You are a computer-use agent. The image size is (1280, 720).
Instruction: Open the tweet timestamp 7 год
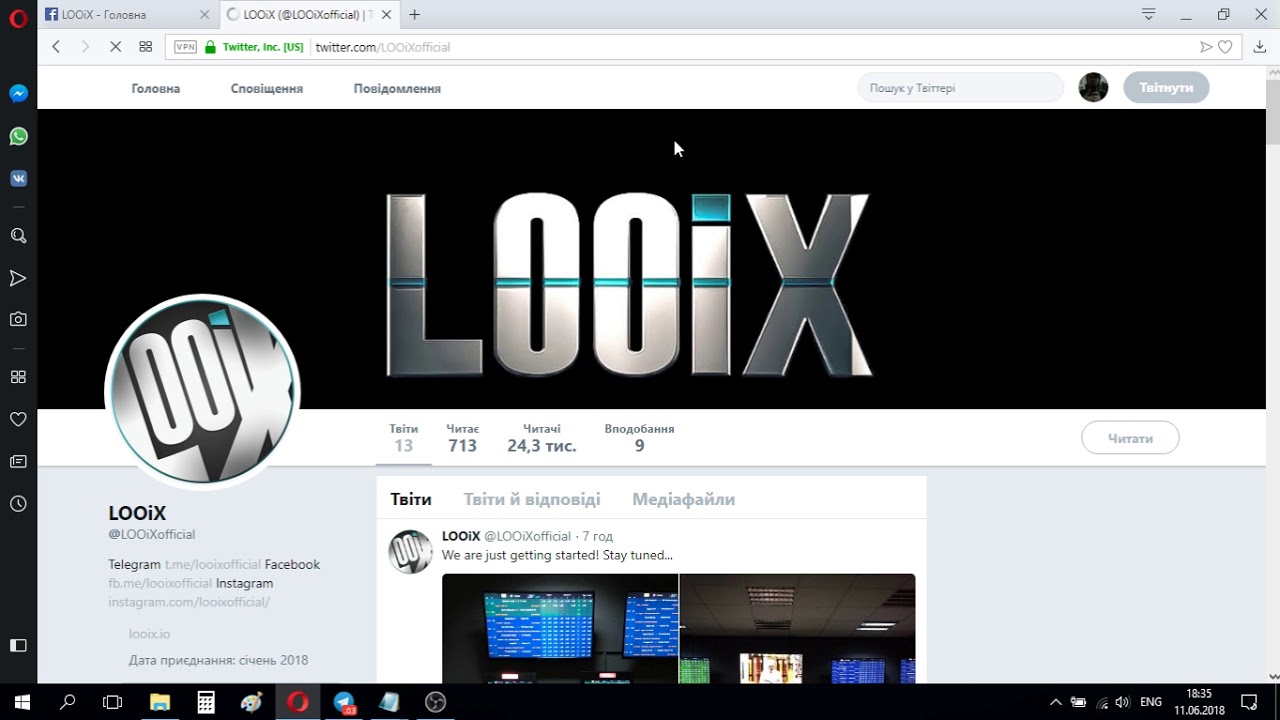tap(598, 536)
